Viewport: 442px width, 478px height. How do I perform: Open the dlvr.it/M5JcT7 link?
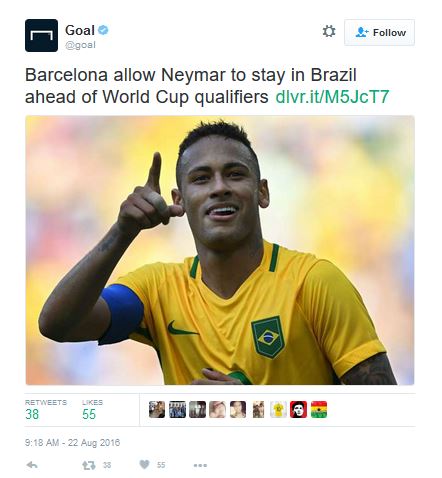tap(332, 97)
